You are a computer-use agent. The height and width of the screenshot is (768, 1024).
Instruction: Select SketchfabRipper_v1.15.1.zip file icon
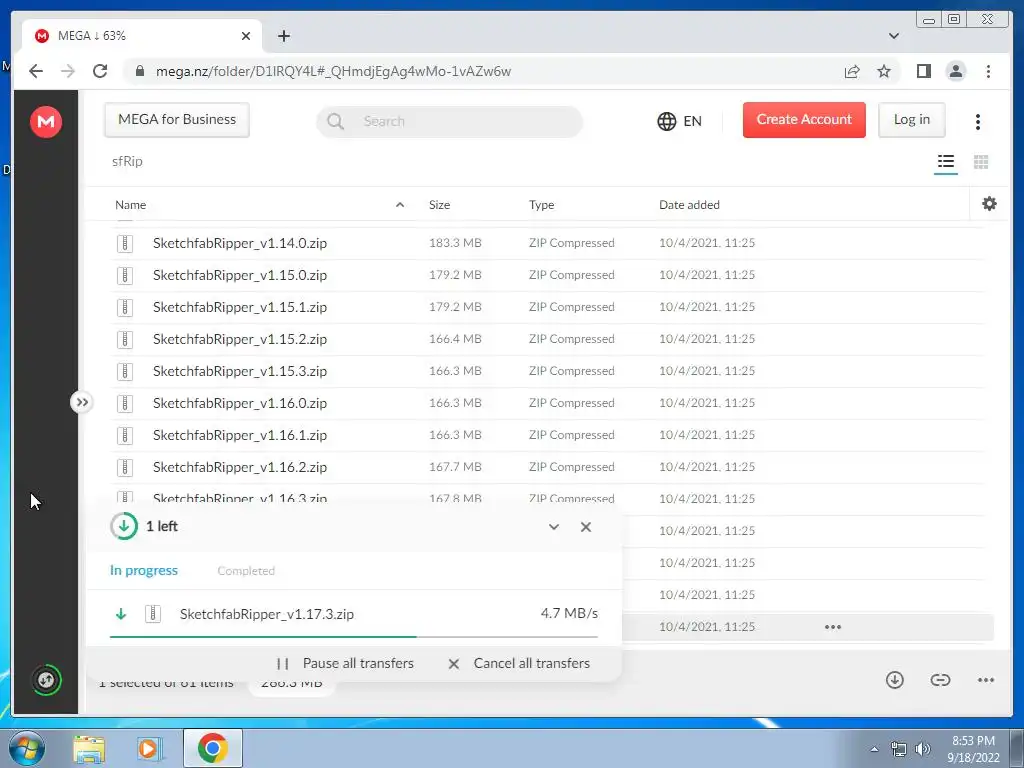[125, 308]
